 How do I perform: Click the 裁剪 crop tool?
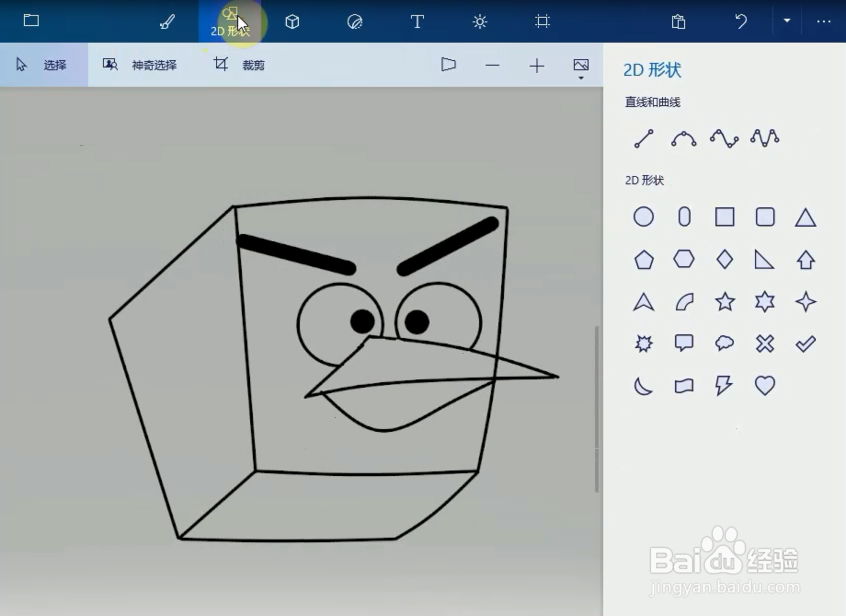[238, 65]
